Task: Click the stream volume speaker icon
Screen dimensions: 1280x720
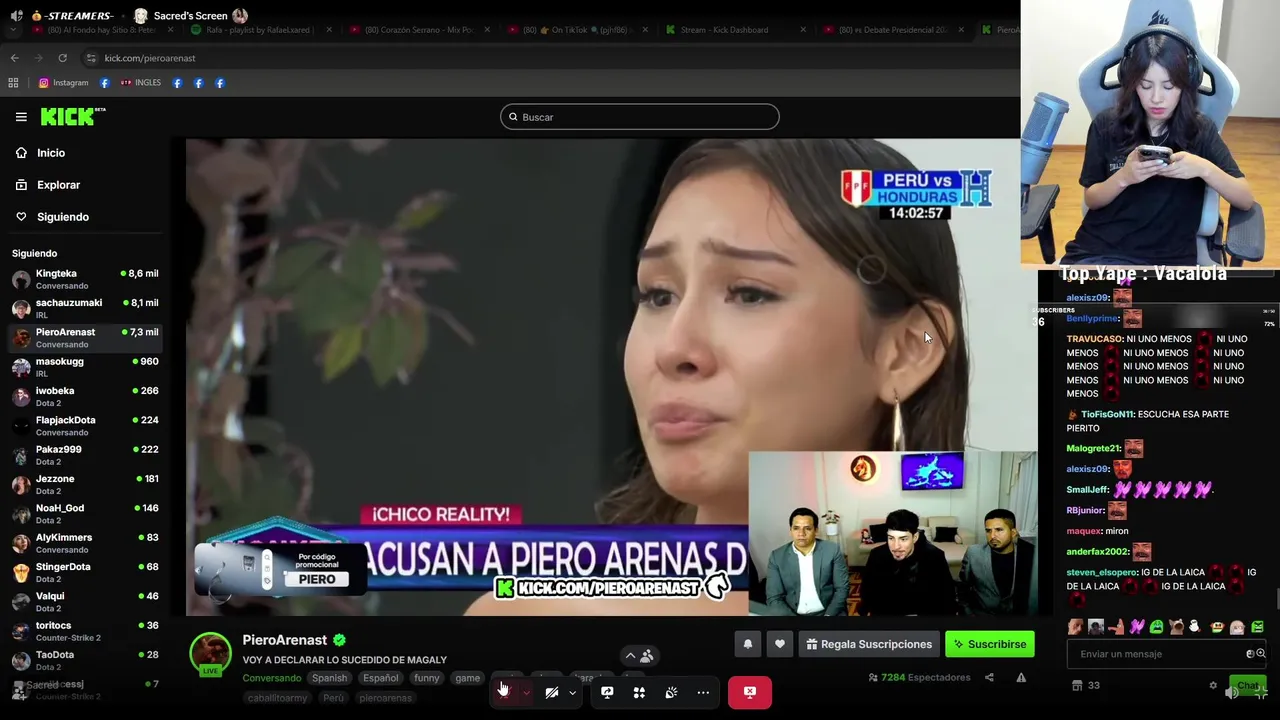Action: [x=1232, y=692]
